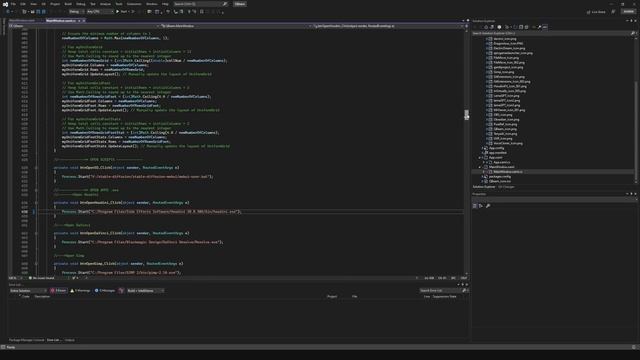Click the Save icon in toolbar
The height and width of the screenshot is (360, 640).
click(38, 11)
